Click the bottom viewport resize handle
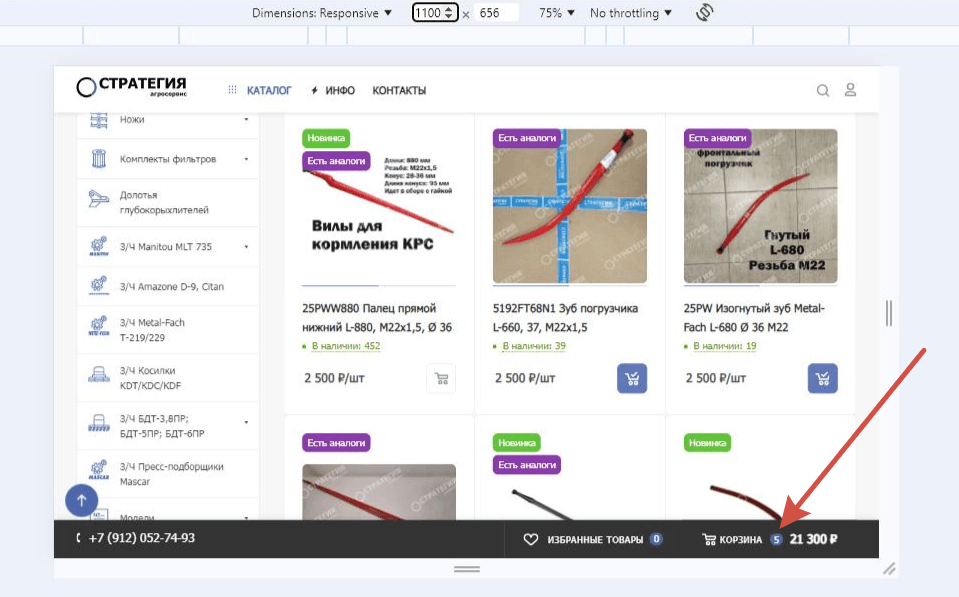The width and height of the screenshot is (959, 597). click(467, 569)
